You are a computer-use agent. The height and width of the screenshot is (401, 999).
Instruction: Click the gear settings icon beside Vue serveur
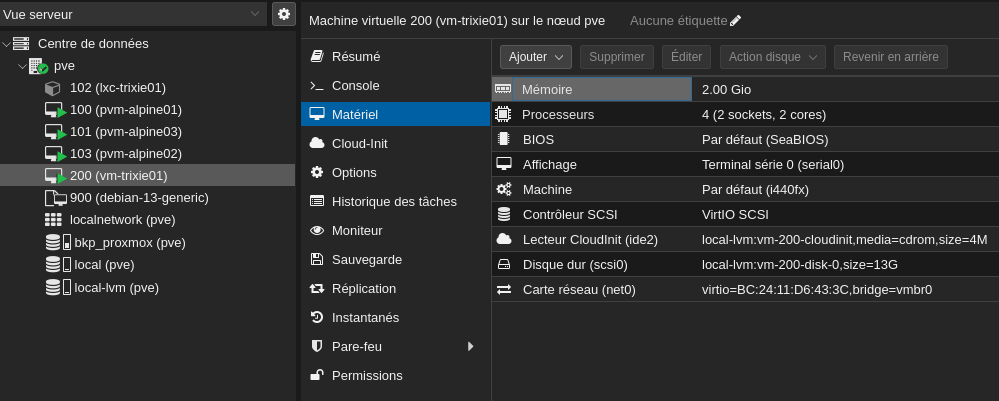(x=284, y=14)
